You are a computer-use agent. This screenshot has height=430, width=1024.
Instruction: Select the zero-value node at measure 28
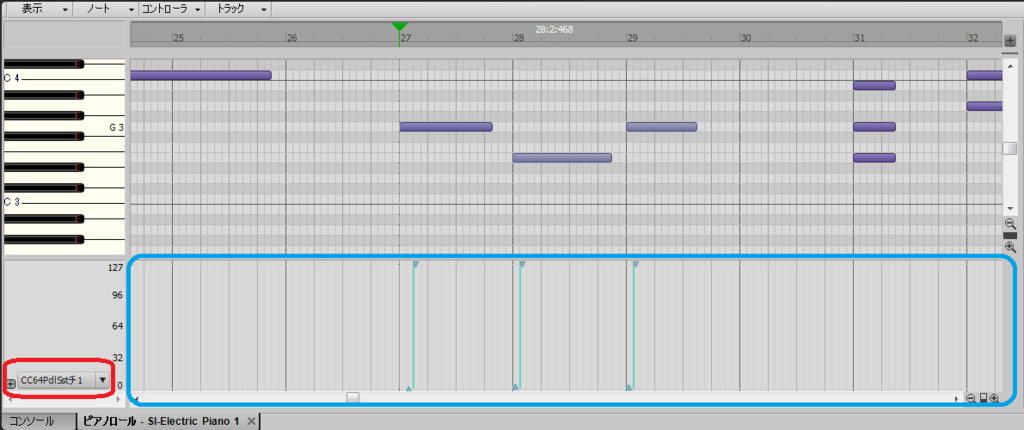click(x=515, y=387)
